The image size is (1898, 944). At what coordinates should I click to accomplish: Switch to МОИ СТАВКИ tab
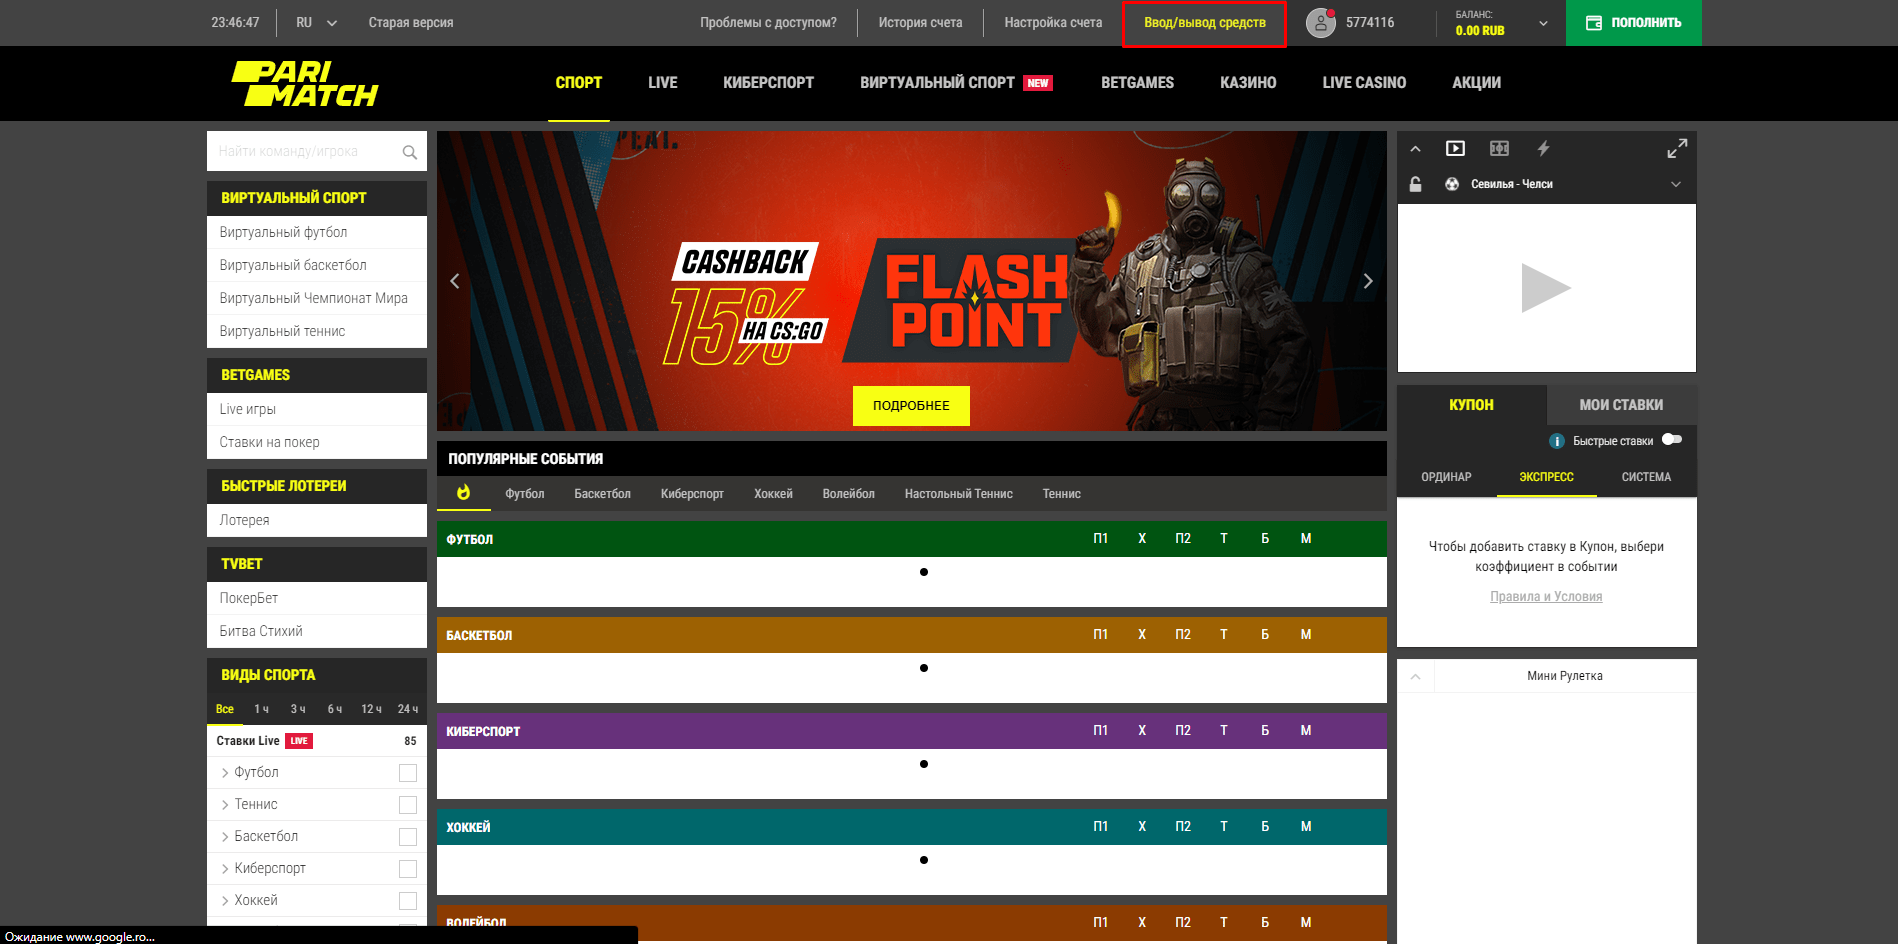1621,405
